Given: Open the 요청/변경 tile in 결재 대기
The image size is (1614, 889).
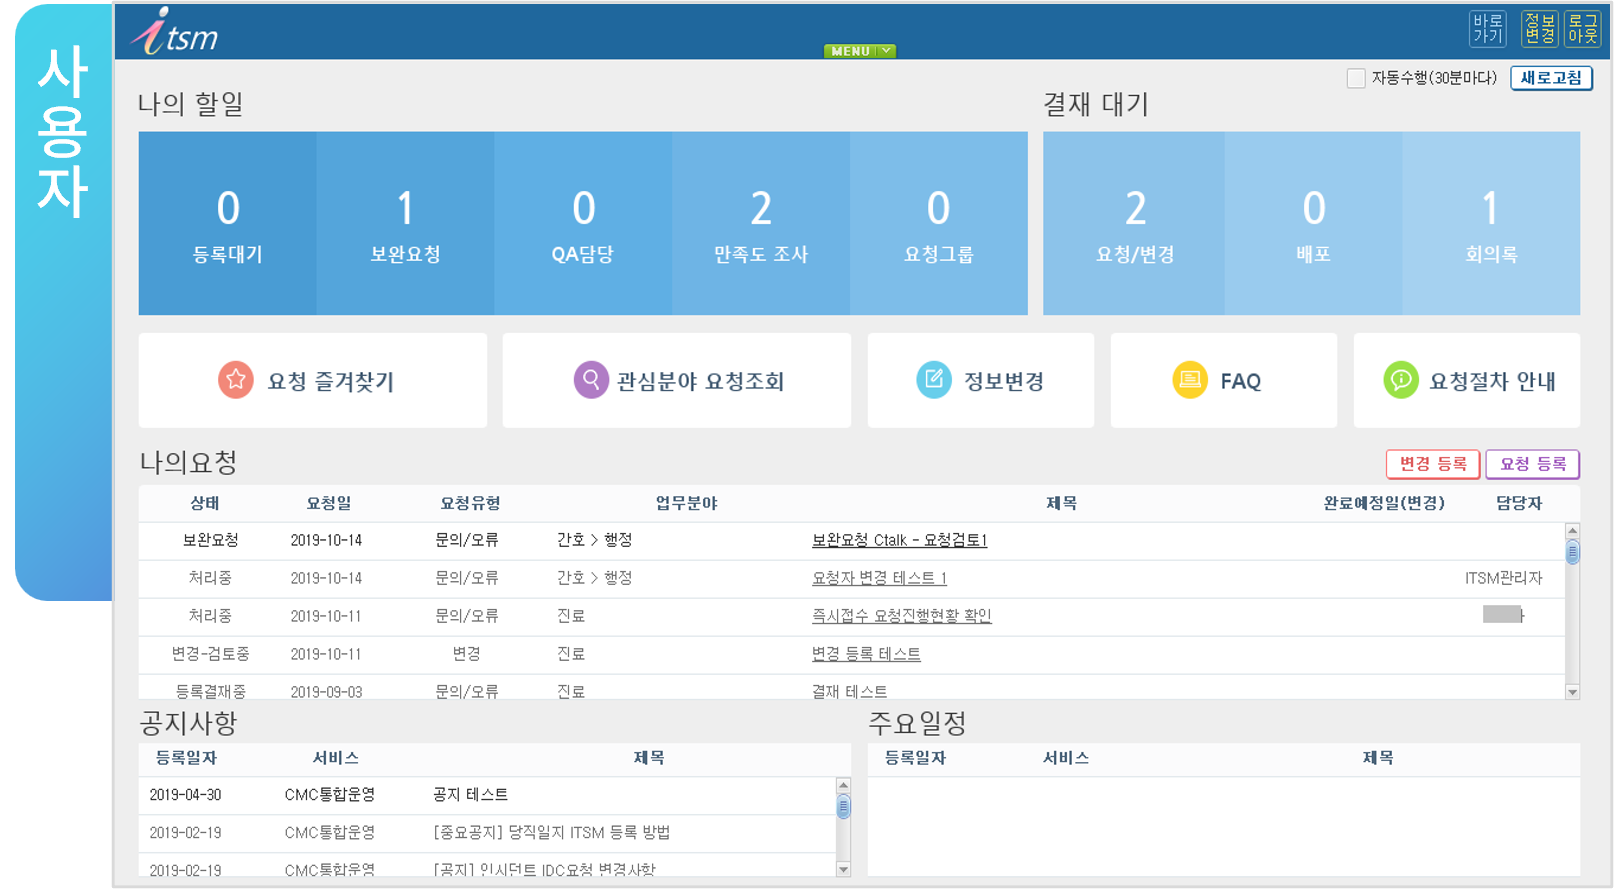Looking at the screenshot, I should click(1134, 224).
